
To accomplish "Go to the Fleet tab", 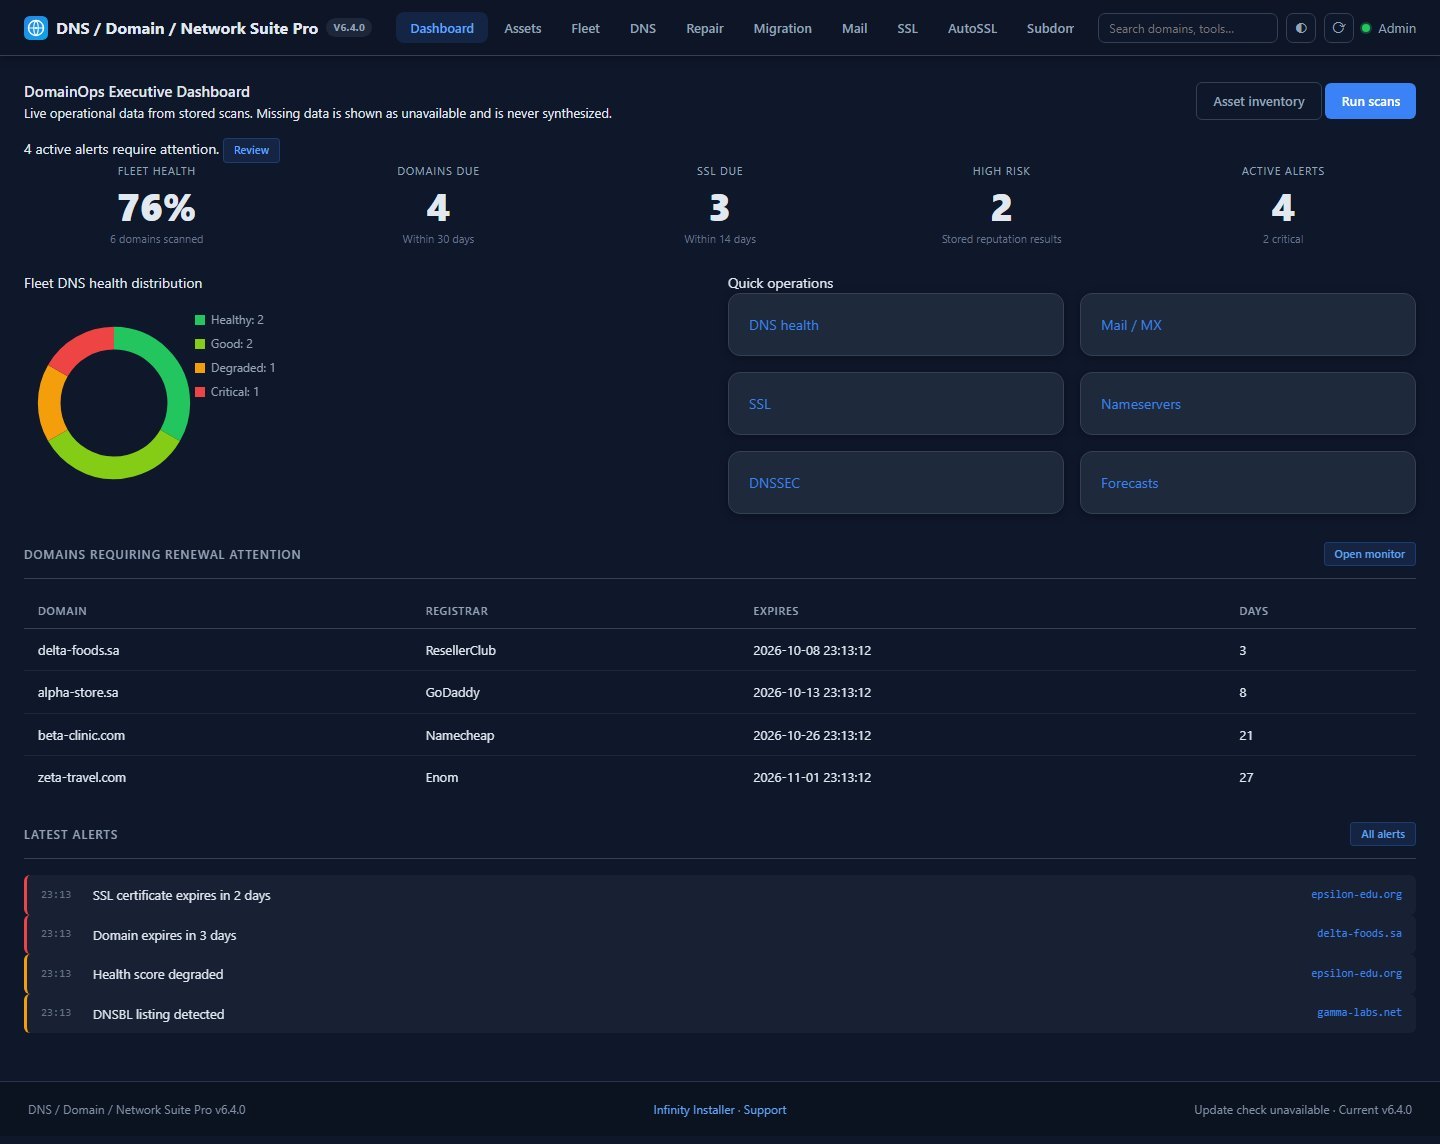I will (x=585, y=28).
